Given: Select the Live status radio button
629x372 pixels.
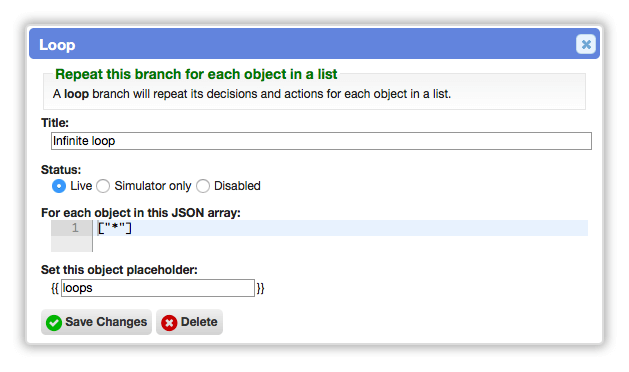Looking at the screenshot, I should point(59,186).
